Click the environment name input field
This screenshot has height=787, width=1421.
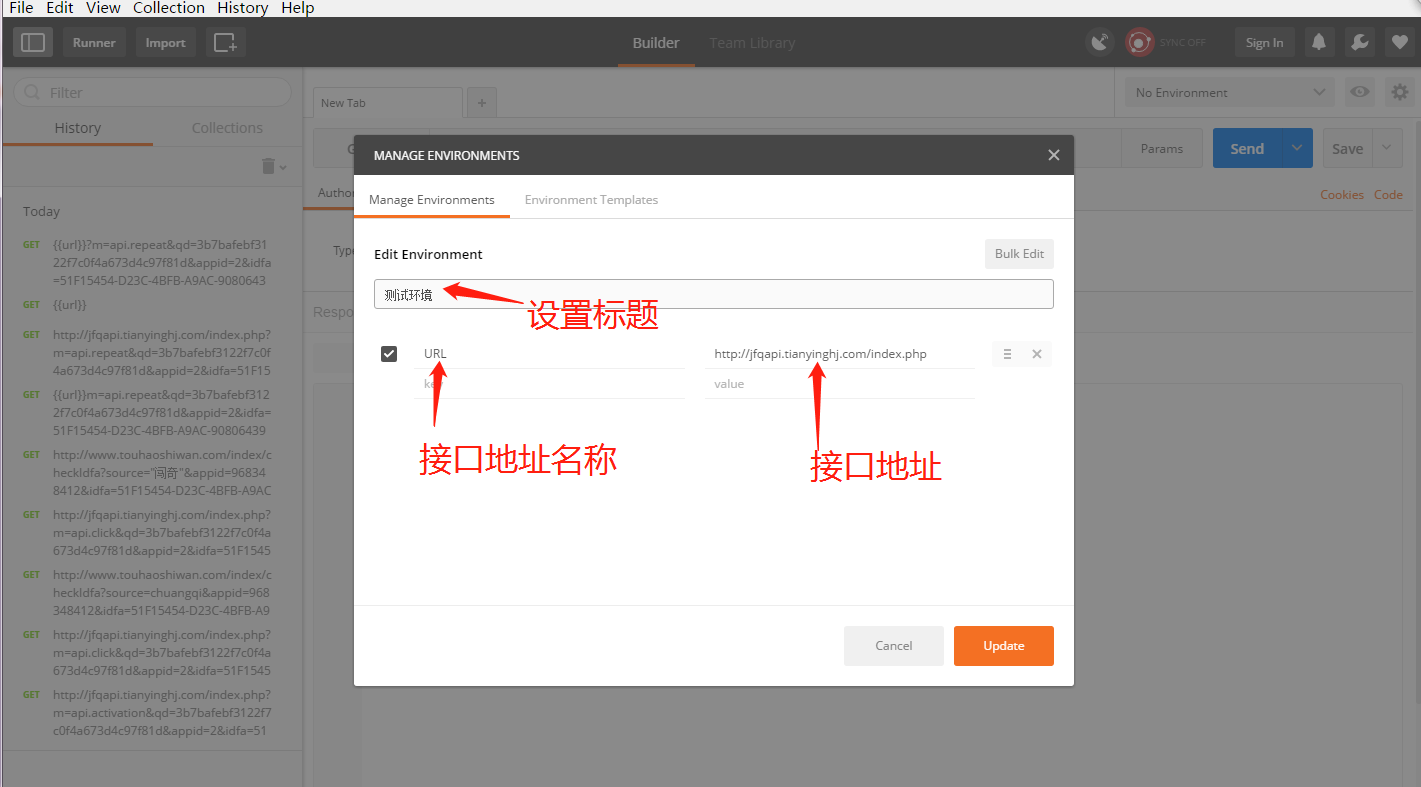click(714, 294)
